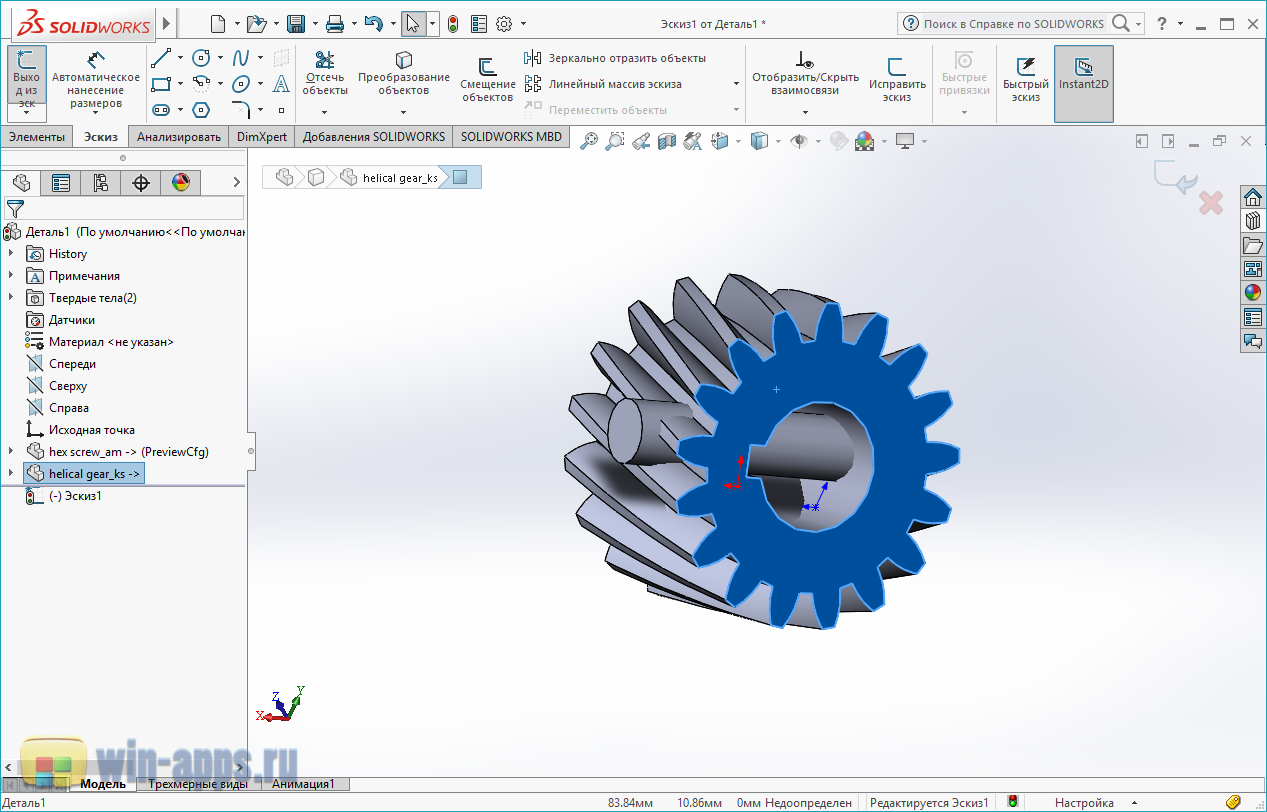Open Design Library in task pane
The height and width of the screenshot is (812, 1267).
pyautogui.click(x=1253, y=221)
